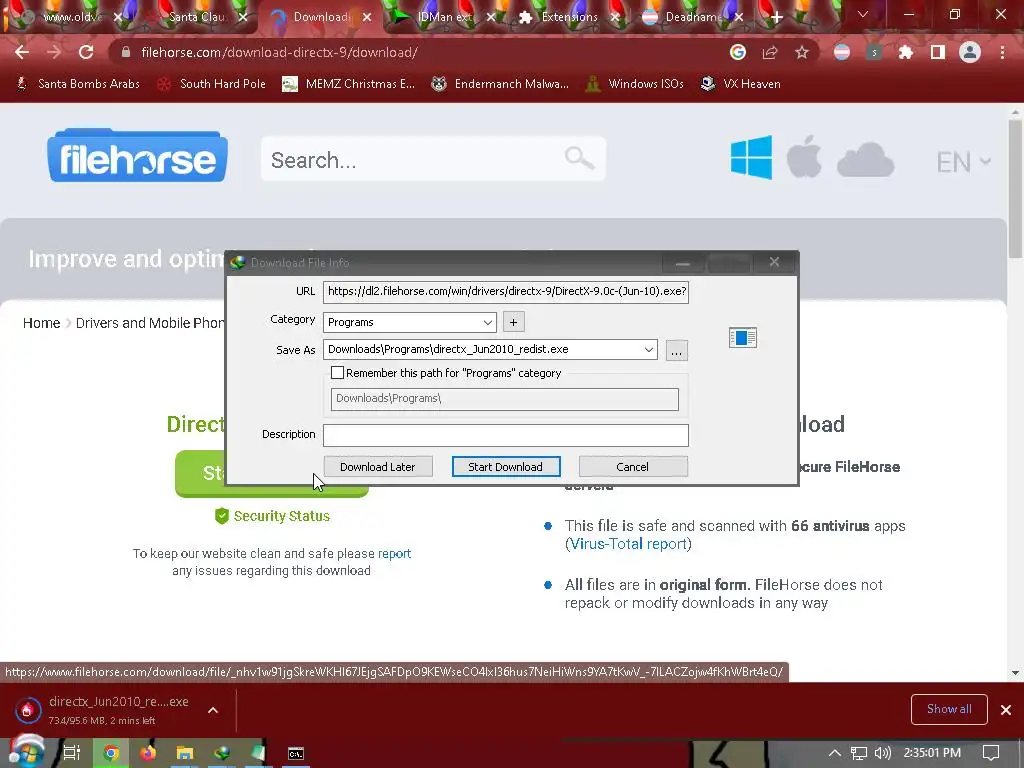Expand the Category Programs dropdown
The width and height of the screenshot is (1024, 768).
tap(487, 322)
